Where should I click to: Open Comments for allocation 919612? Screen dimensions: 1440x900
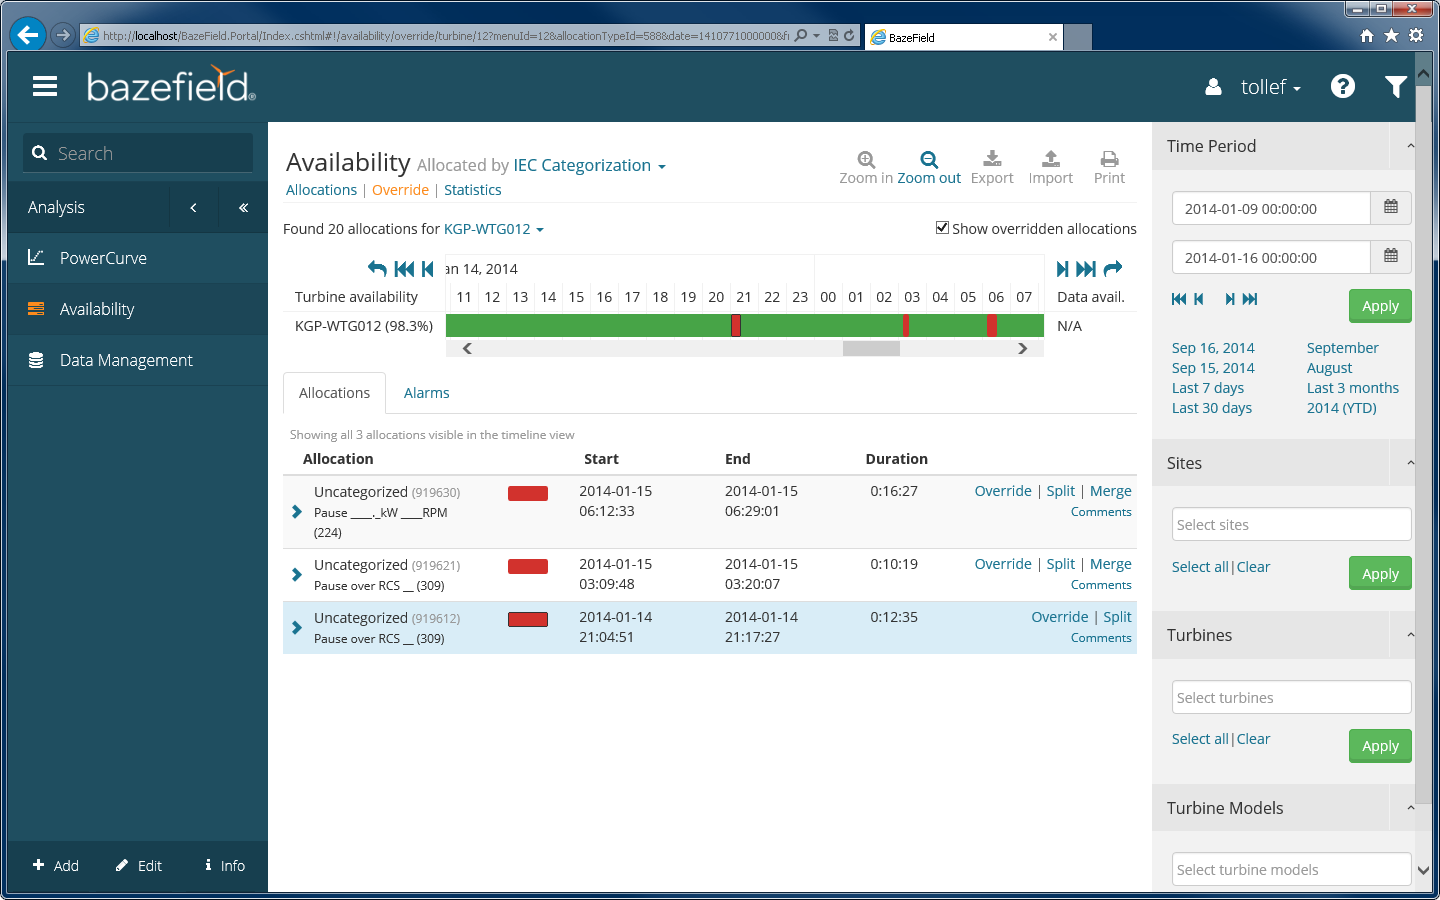(x=1101, y=638)
